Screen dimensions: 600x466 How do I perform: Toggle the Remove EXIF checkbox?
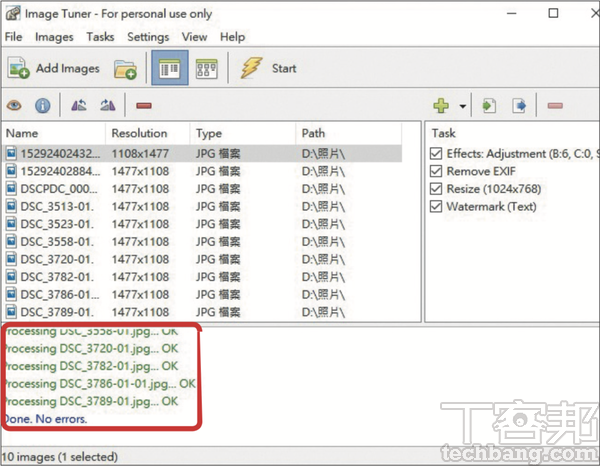(435, 172)
